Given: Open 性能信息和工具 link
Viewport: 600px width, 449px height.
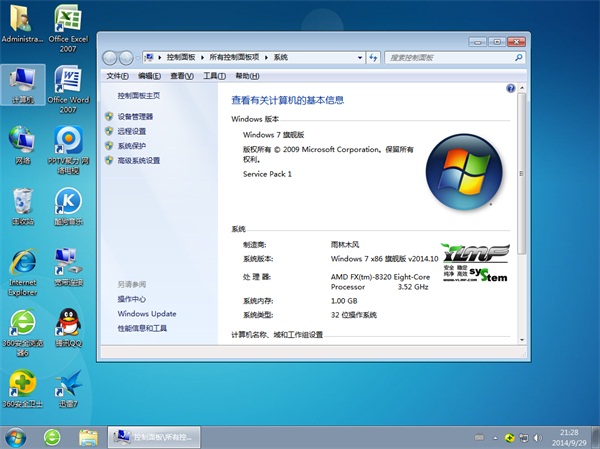Looking at the screenshot, I should pyautogui.click(x=142, y=328).
